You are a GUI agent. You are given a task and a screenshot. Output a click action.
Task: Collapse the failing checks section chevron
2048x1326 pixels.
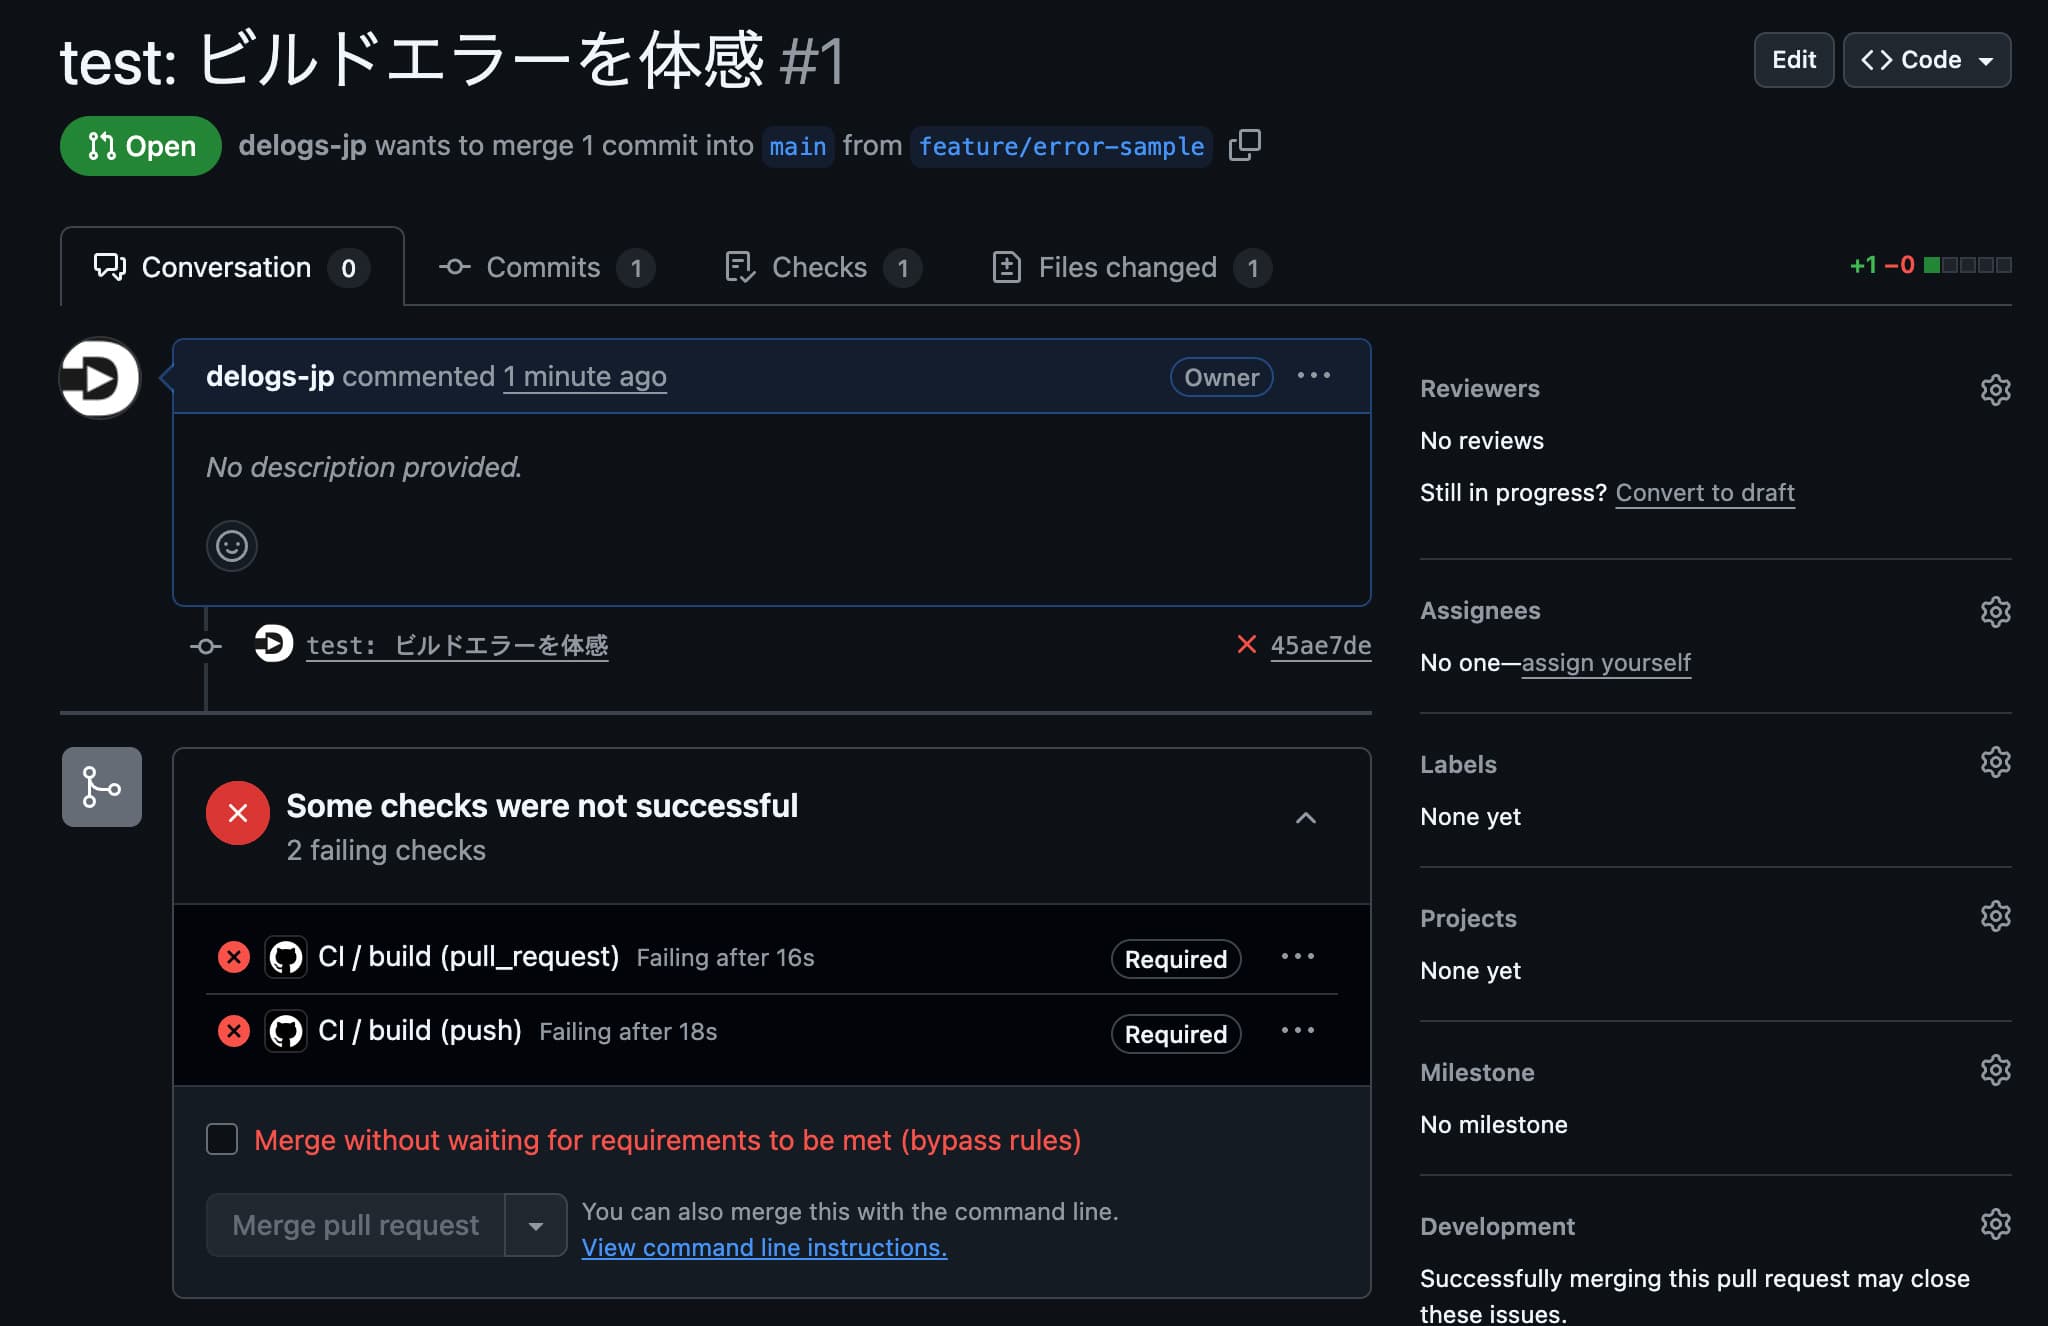[x=1306, y=818]
